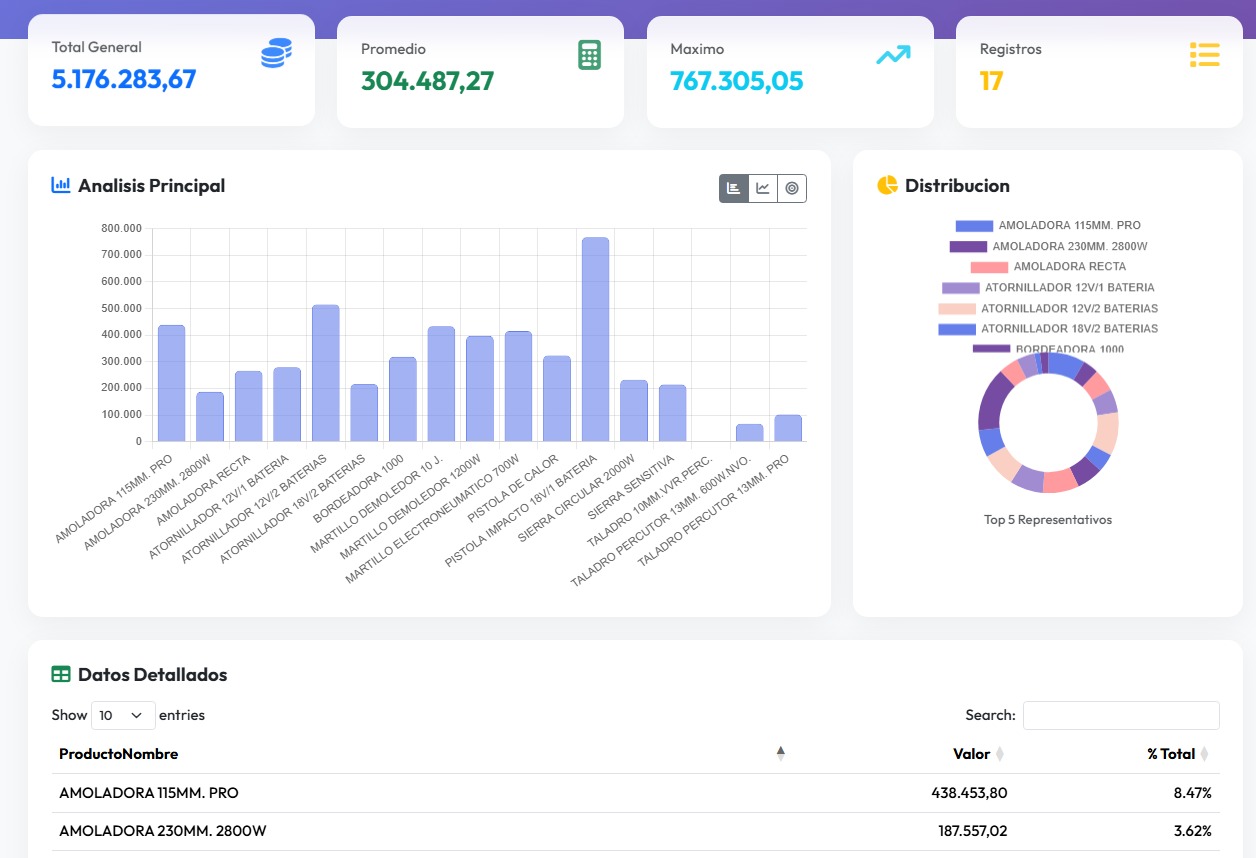Sort table by ProductoNombre column
The image size is (1256, 858).
[x=119, y=754]
